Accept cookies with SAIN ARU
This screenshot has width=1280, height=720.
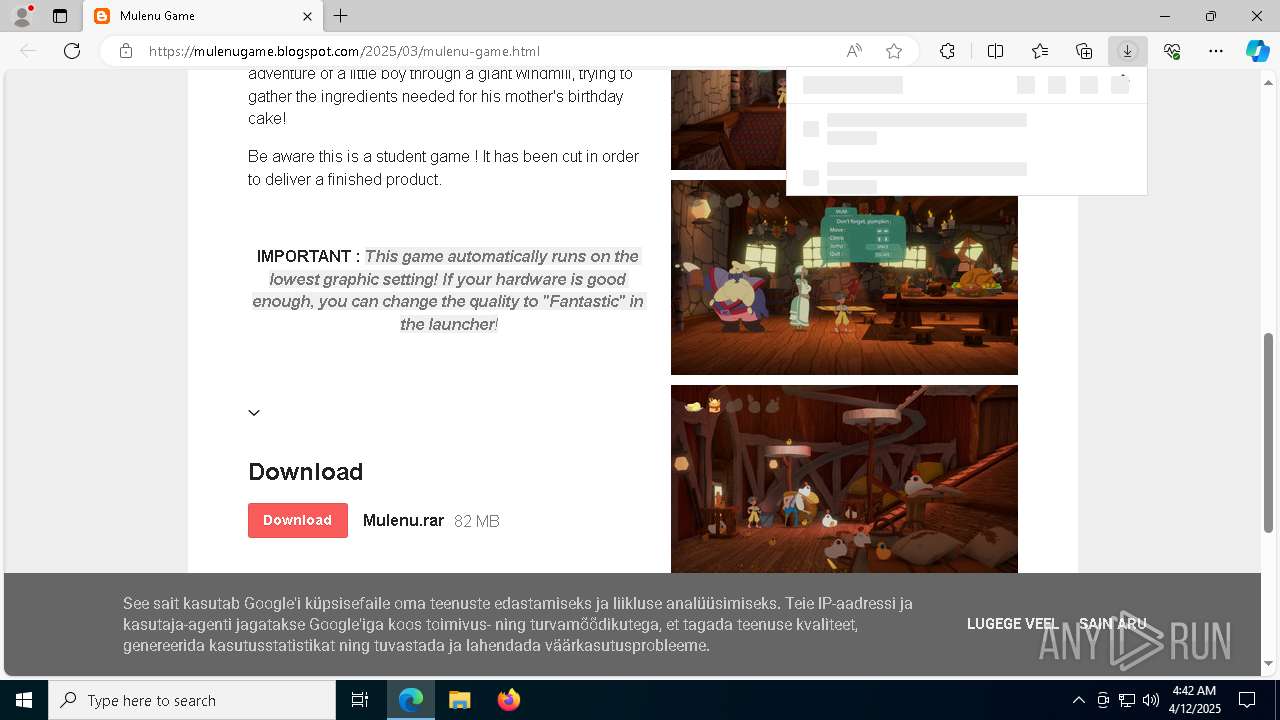(1112, 624)
